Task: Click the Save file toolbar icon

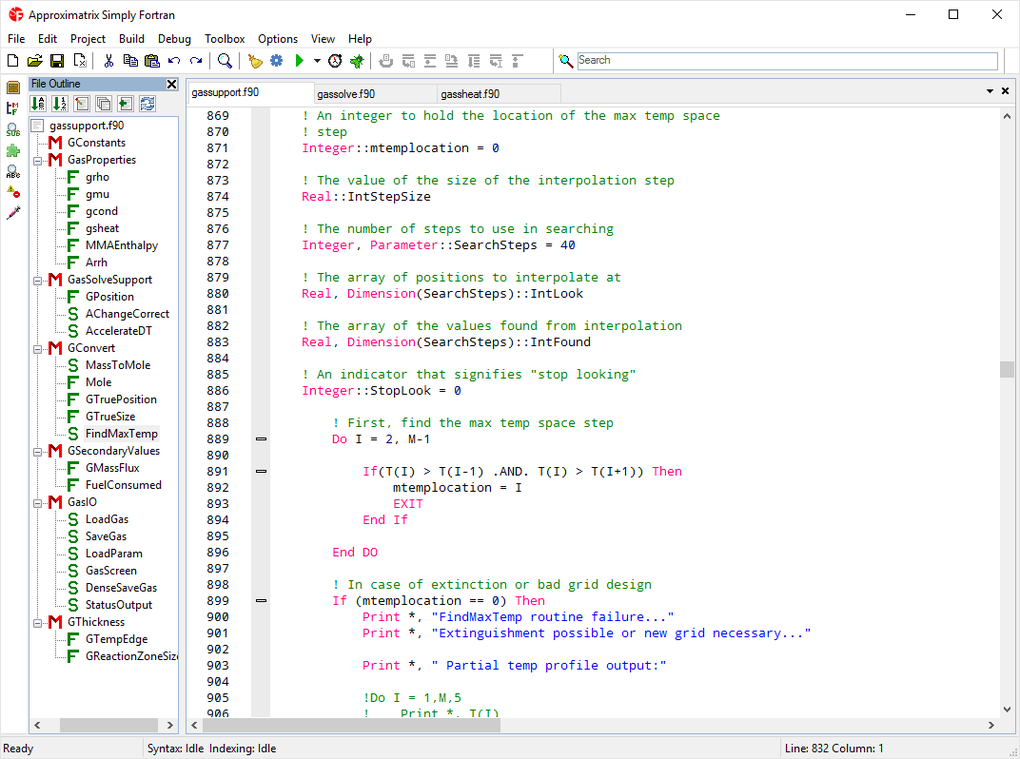Action: (x=57, y=61)
